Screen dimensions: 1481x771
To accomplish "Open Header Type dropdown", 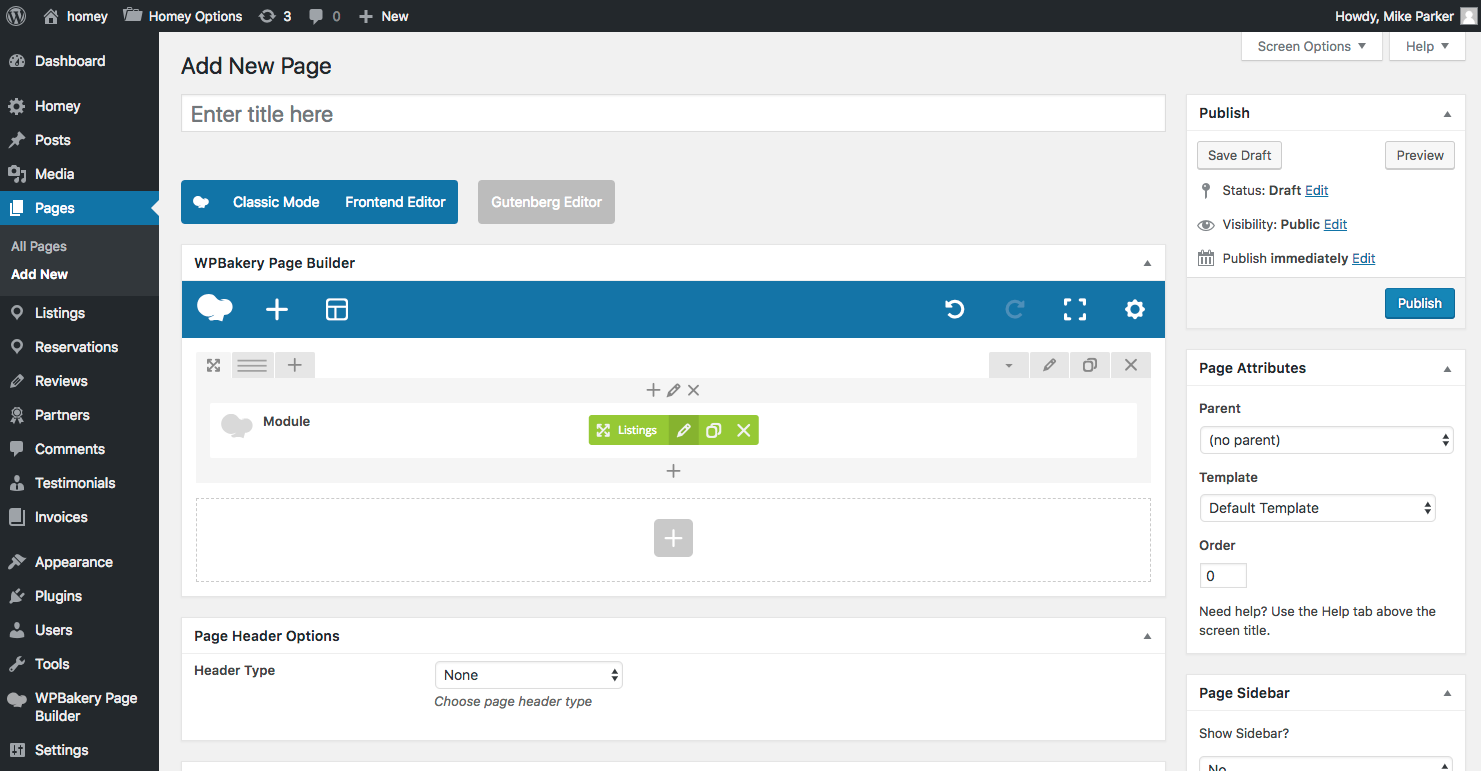I will (x=529, y=675).
